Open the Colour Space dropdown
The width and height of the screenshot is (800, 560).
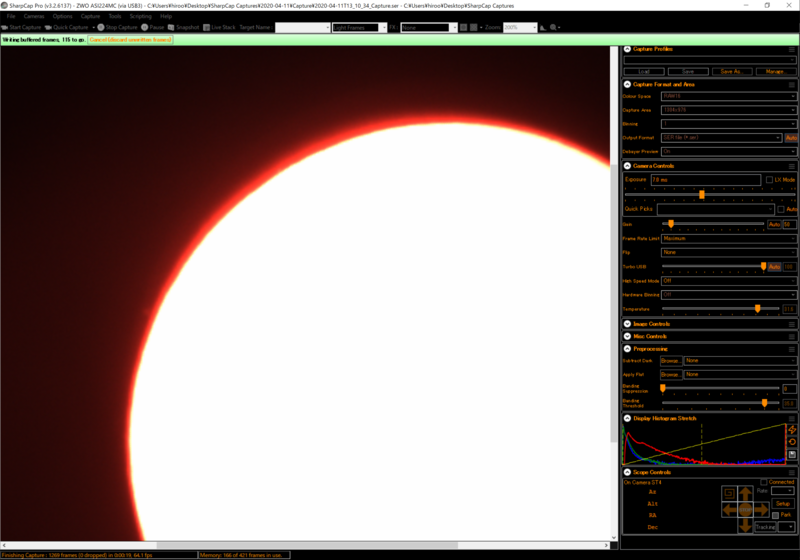(729, 96)
